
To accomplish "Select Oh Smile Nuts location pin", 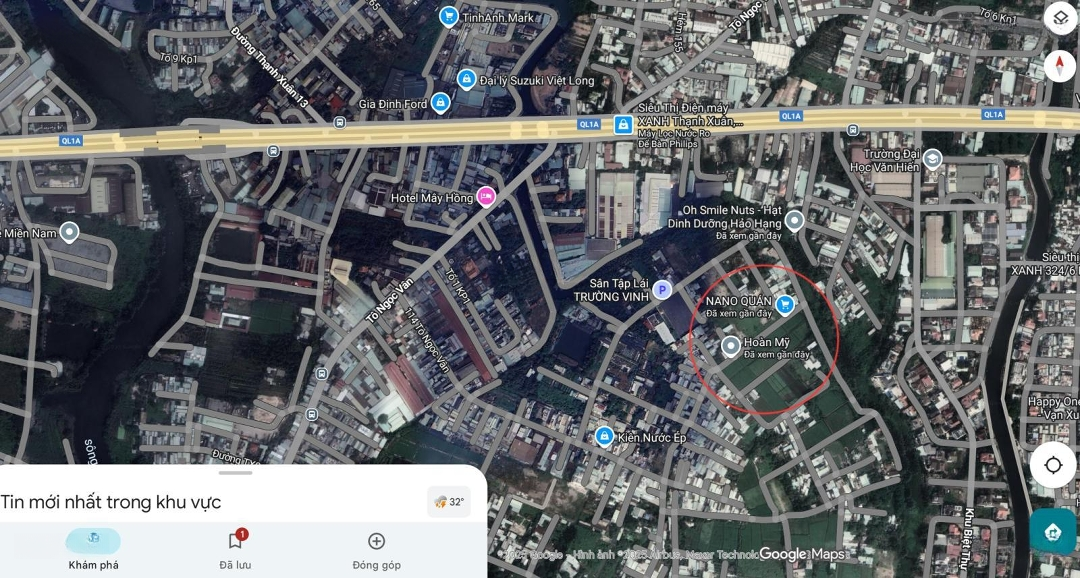I will tap(795, 221).
